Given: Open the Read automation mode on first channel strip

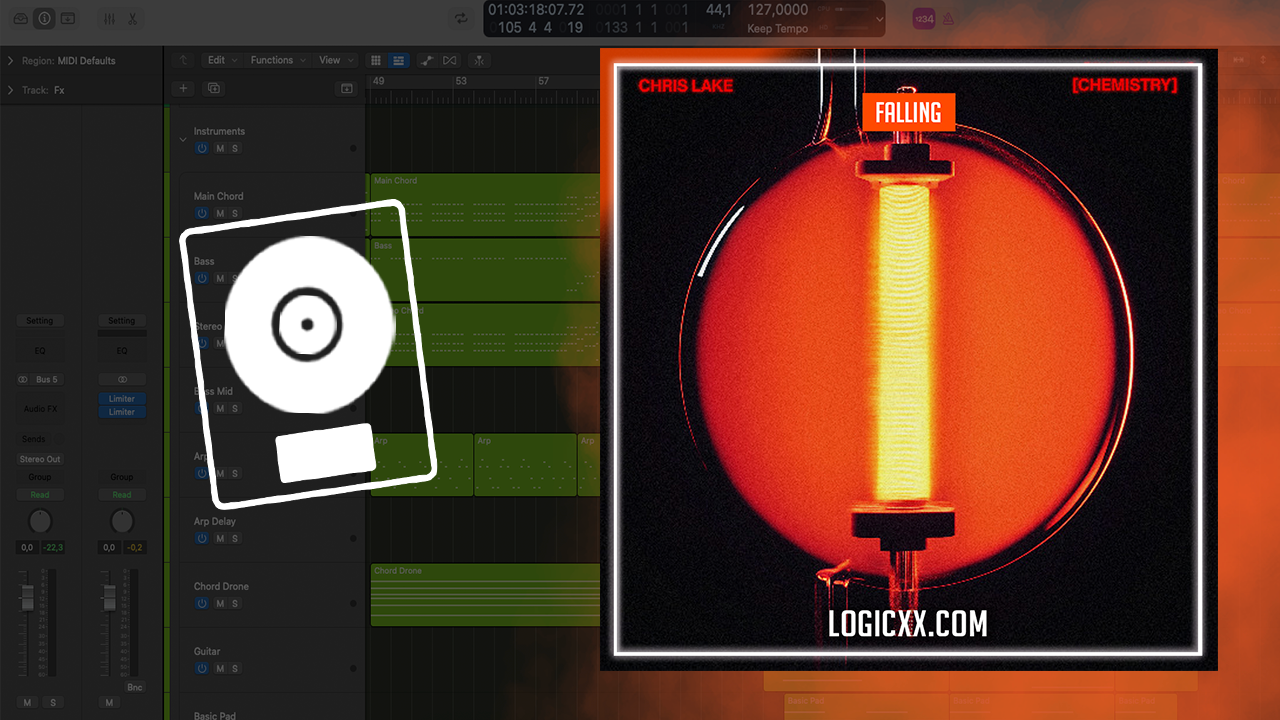Looking at the screenshot, I should [40, 495].
